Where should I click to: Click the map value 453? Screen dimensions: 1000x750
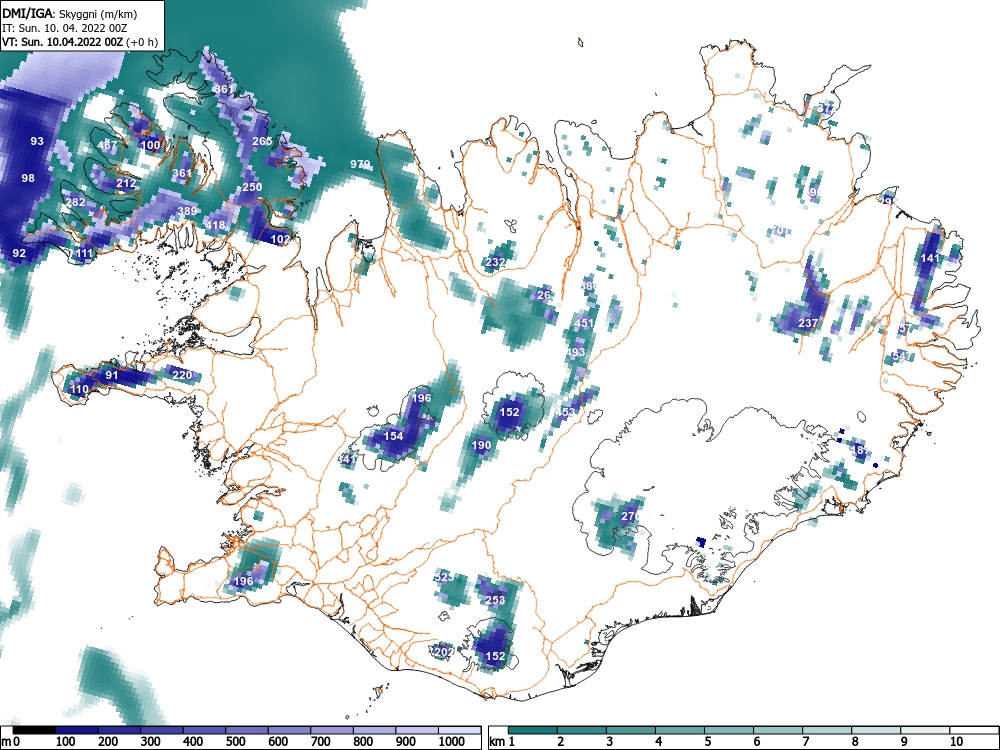(x=565, y=412)
